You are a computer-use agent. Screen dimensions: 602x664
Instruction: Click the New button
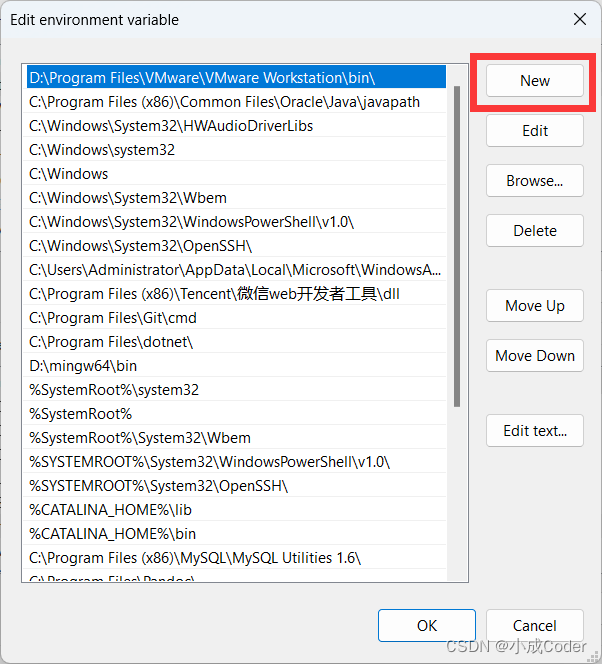click(x=535, y=81)
